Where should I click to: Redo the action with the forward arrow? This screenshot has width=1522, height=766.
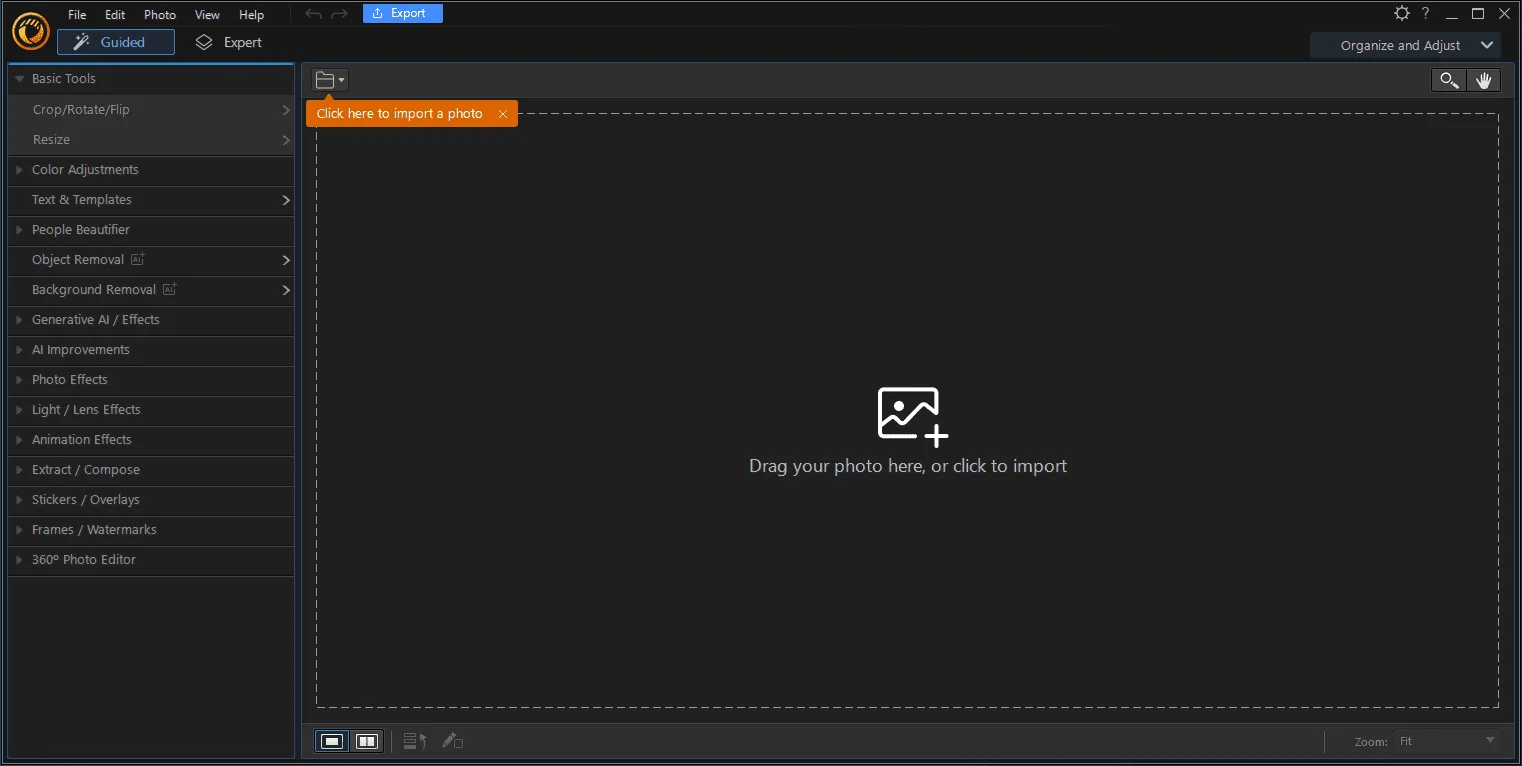coord(339,14)
